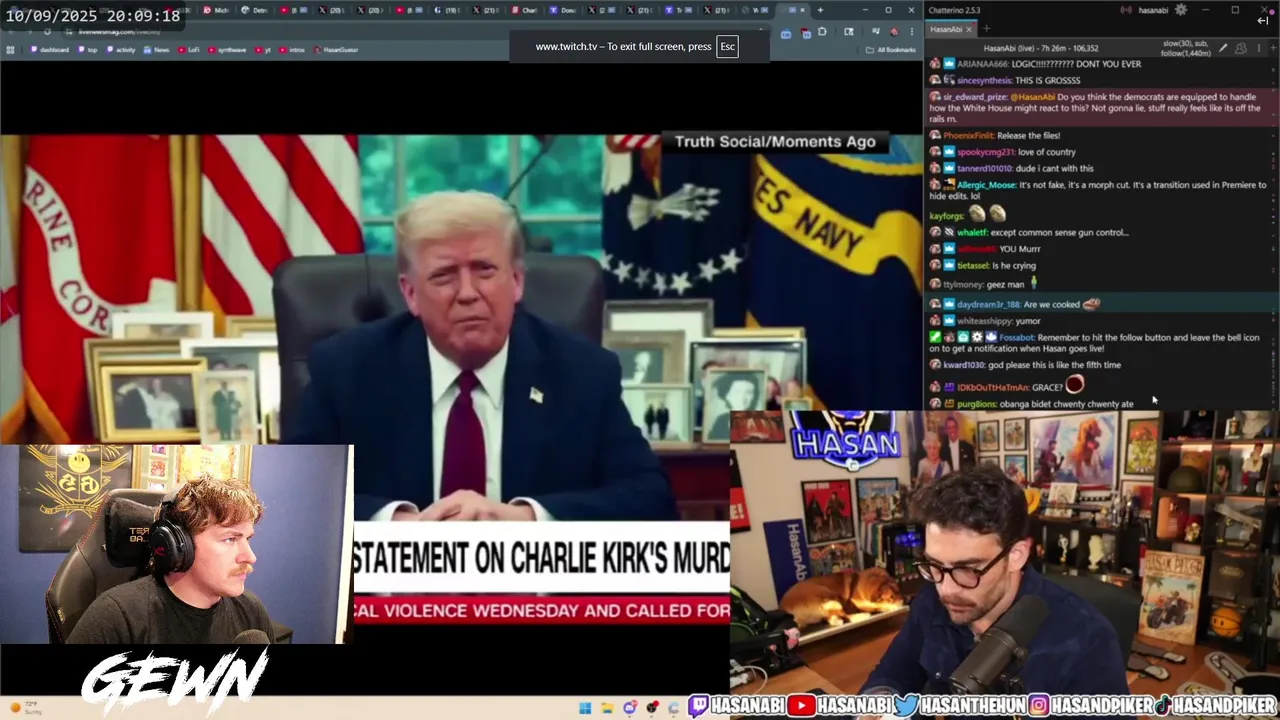Close the HasanAbi chat tab
The image size is (1280, 720).
[970, 29]
